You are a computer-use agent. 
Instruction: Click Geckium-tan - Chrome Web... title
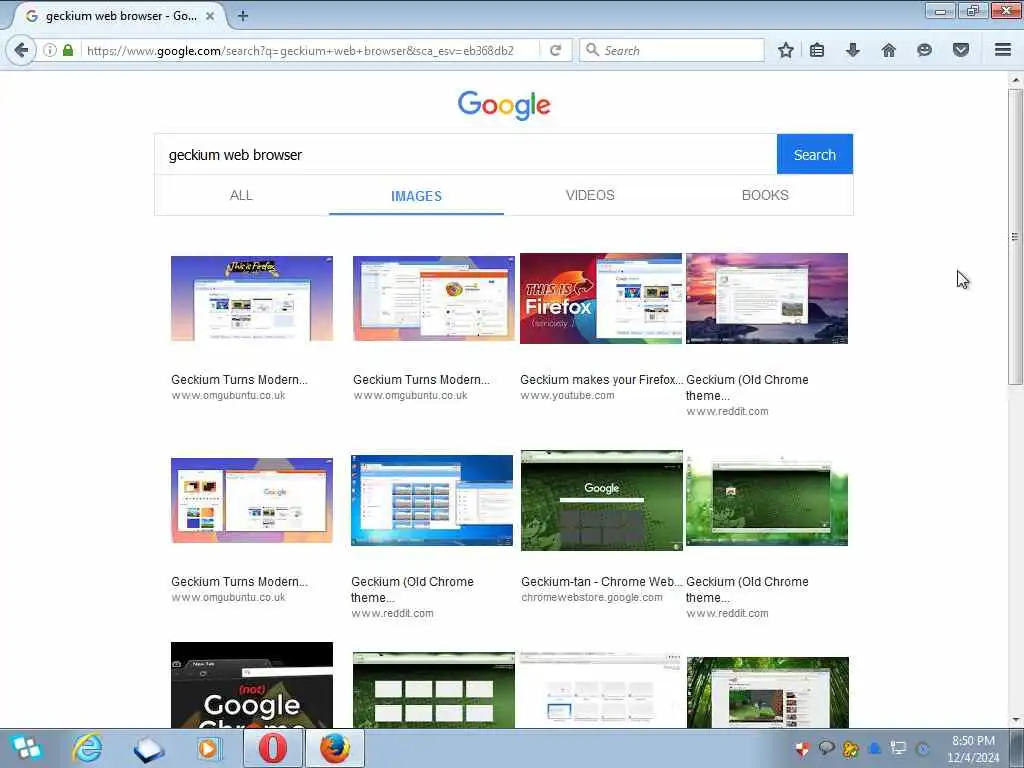[601, 582]
